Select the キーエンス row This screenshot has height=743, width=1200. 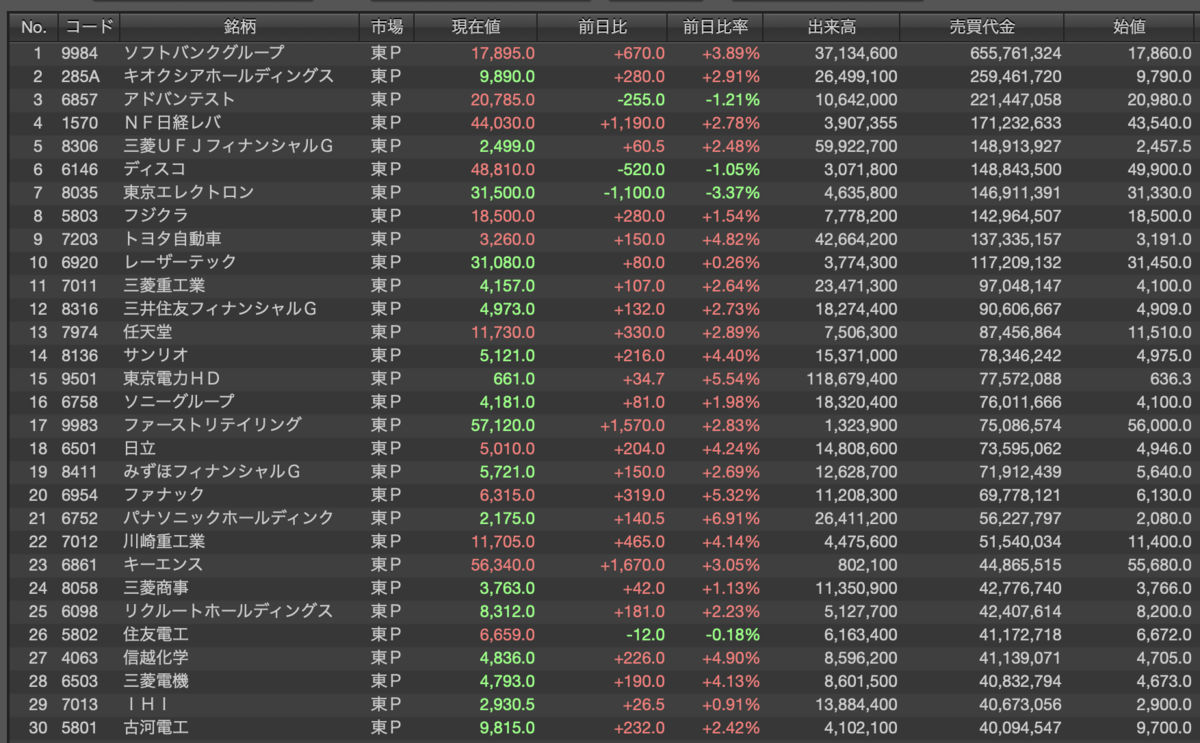600,565
